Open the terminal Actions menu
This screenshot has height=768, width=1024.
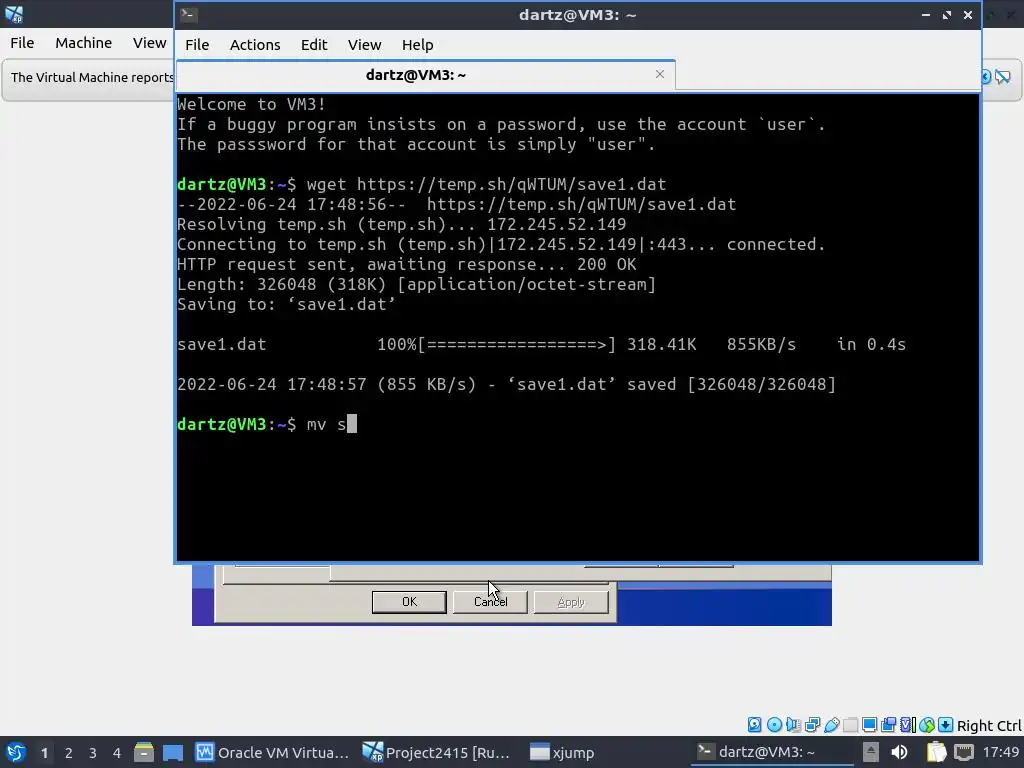click(255, 44)
